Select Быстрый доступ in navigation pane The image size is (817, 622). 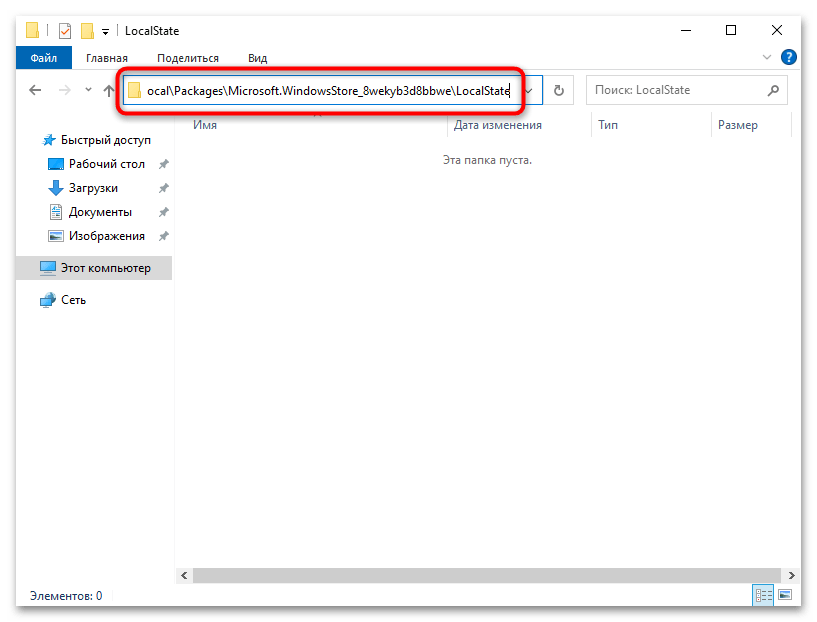click(105, 140)
